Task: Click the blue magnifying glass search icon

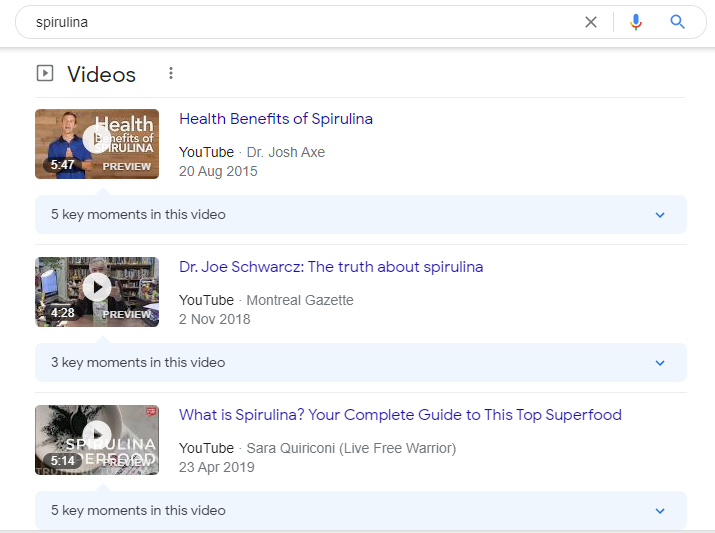Action: click(677, 21)
